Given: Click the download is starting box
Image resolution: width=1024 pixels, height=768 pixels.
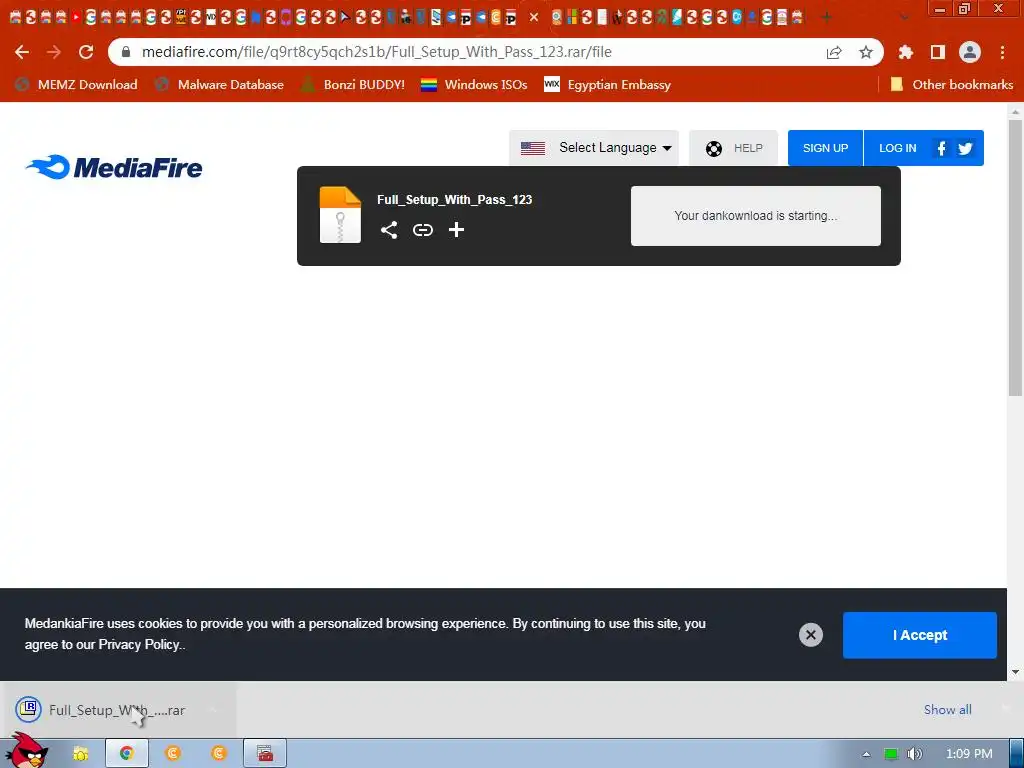Looking at the screenshot, I should tap(756, 216).
